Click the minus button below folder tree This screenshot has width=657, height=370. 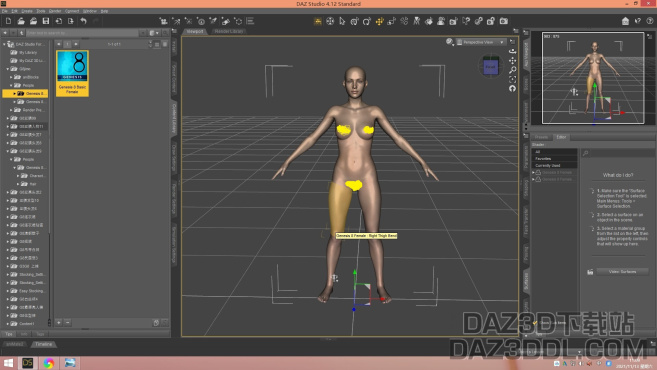tap(67, 323)
